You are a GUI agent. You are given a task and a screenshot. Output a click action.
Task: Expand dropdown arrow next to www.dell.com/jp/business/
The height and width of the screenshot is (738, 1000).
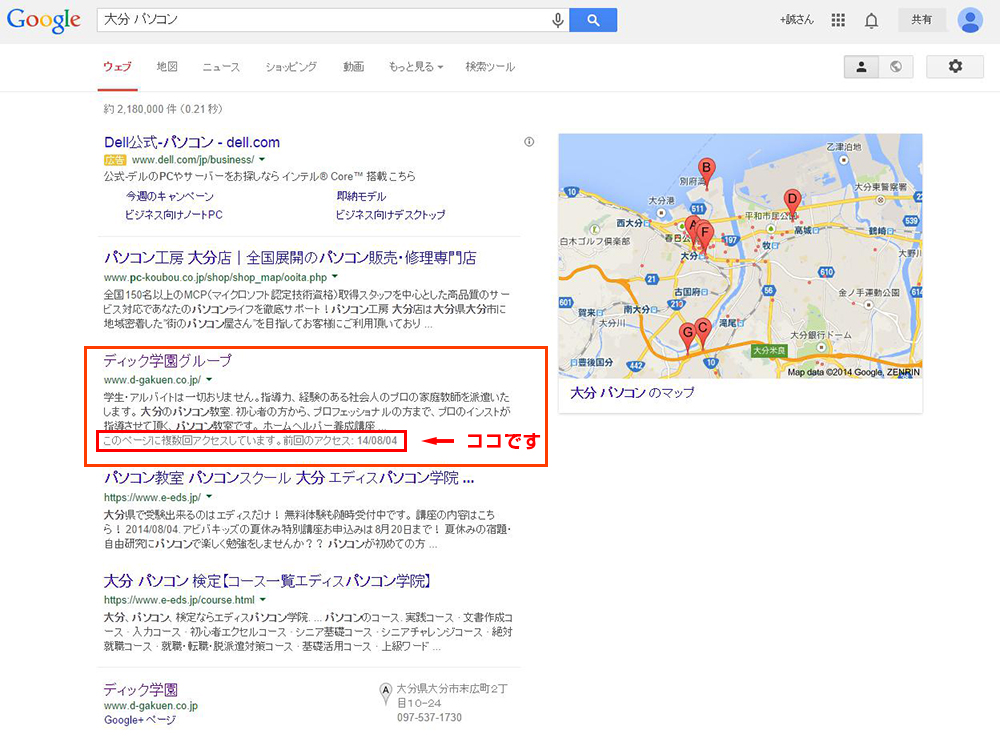261,159
